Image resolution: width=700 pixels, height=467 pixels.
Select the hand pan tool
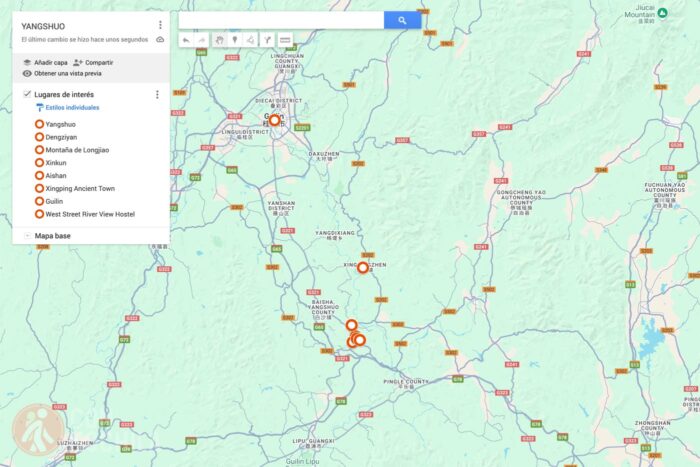(219, 40)
